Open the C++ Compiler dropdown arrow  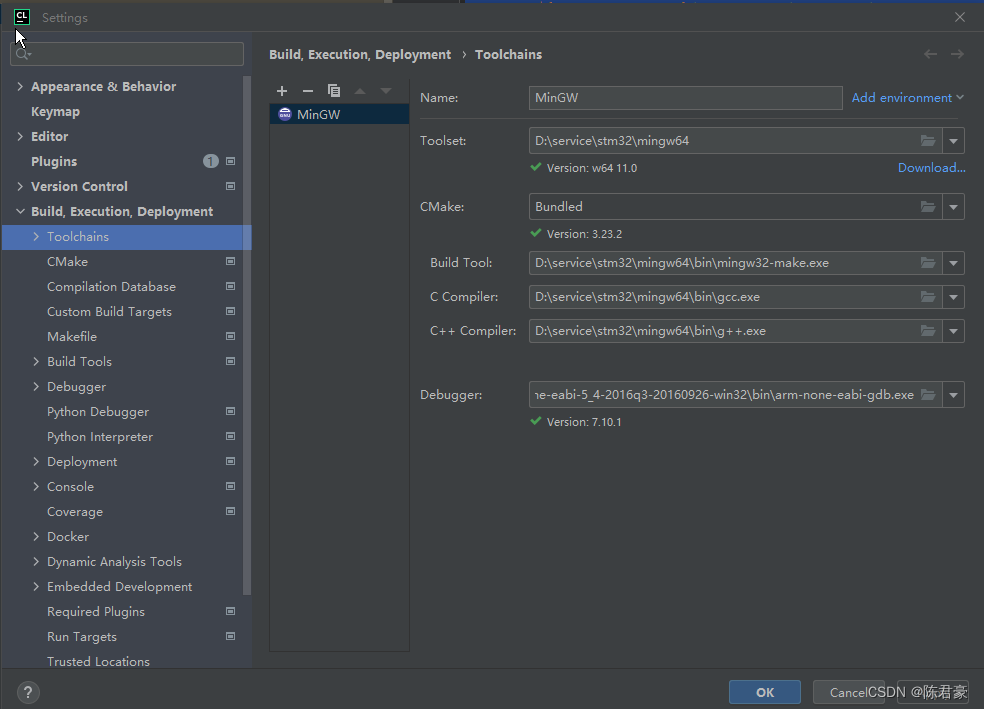pyautogui.click(x=953, y=331)
